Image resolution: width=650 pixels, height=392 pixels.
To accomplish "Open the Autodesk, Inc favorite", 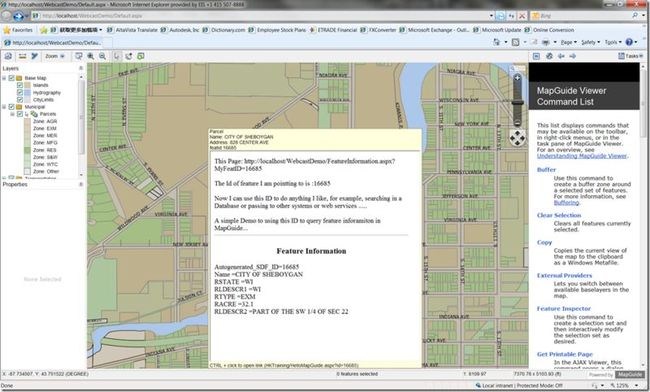I will pos(180,30).
